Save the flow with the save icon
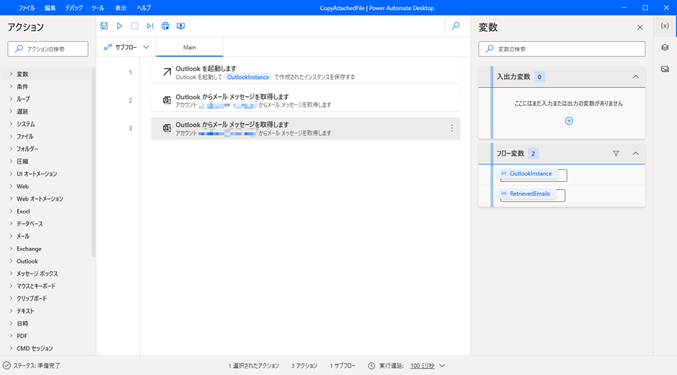677x375 pixels. 104,26
